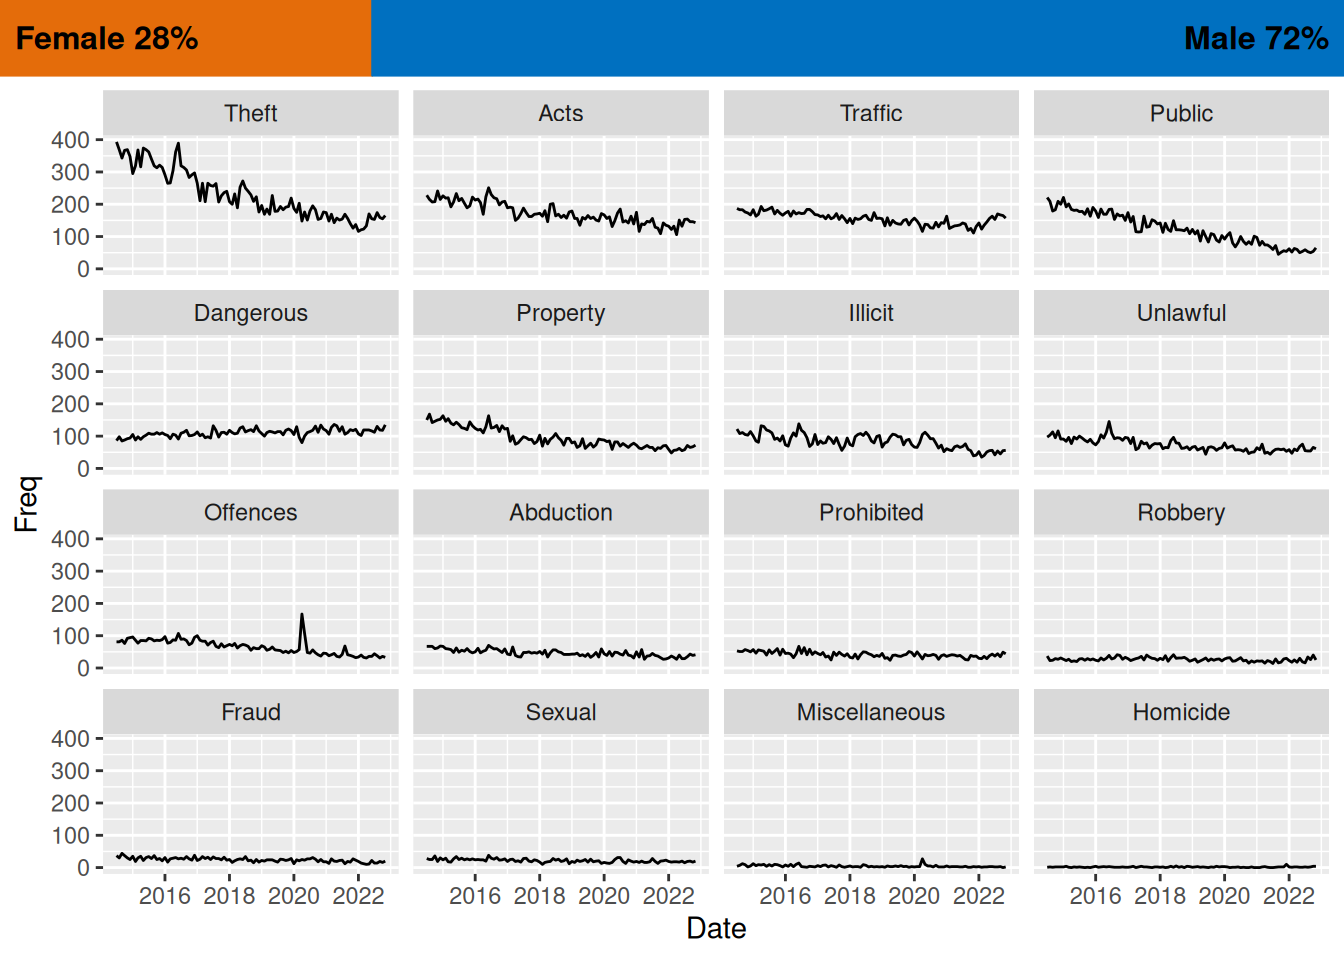This screenshot has height=960, width=1344.
Task: Select the Illicit panel header
Action: [871, 313]
